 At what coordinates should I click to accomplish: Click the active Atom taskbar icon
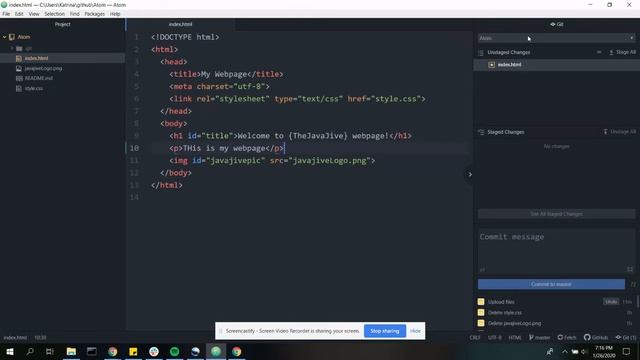tap(216, 351)
